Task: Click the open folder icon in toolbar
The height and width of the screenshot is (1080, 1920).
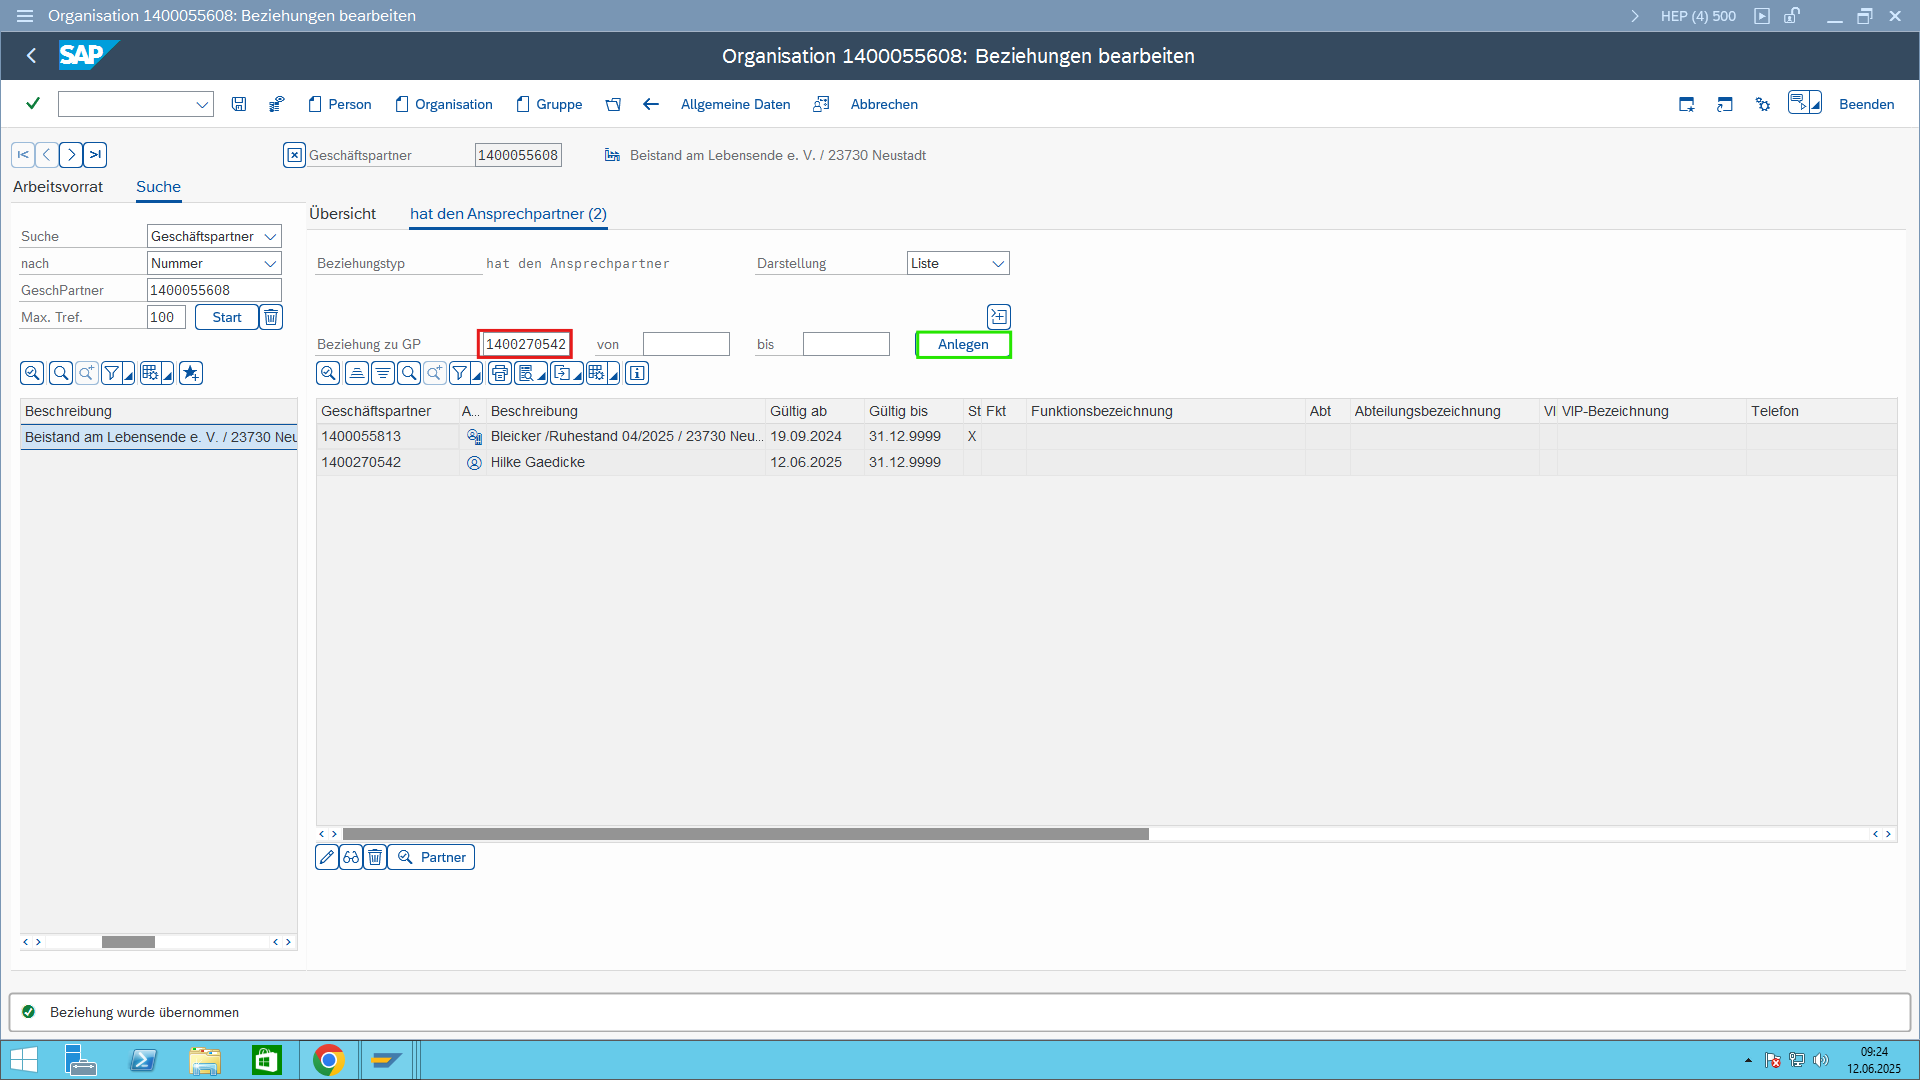Action: point(613,104)
